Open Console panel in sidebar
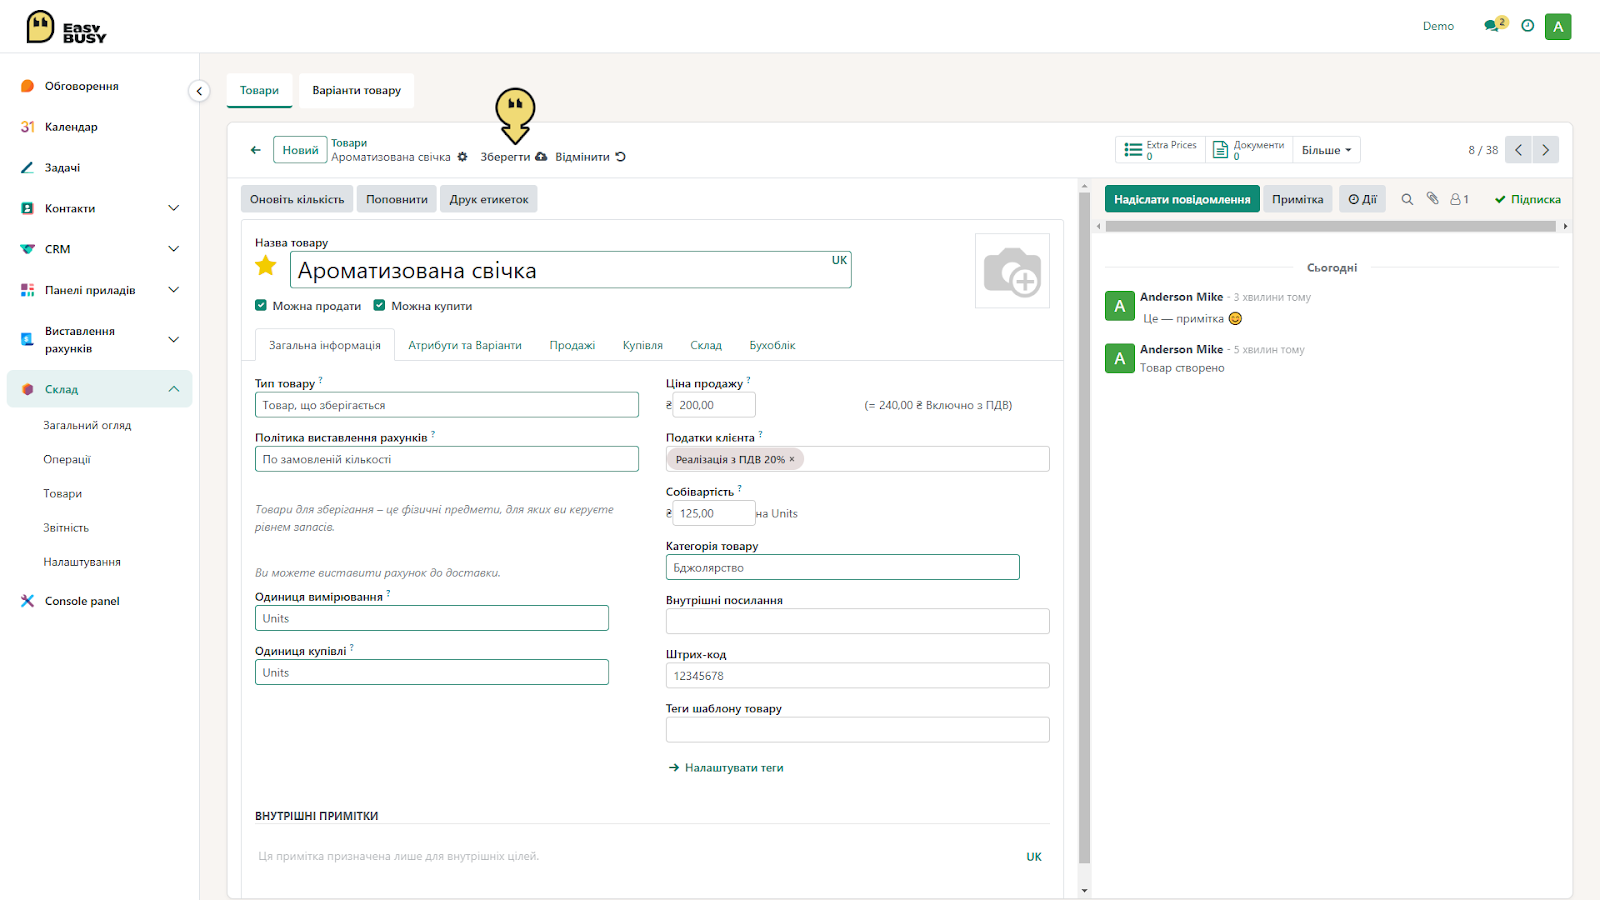The image size is (1600, 900). (x=82, y=601)
